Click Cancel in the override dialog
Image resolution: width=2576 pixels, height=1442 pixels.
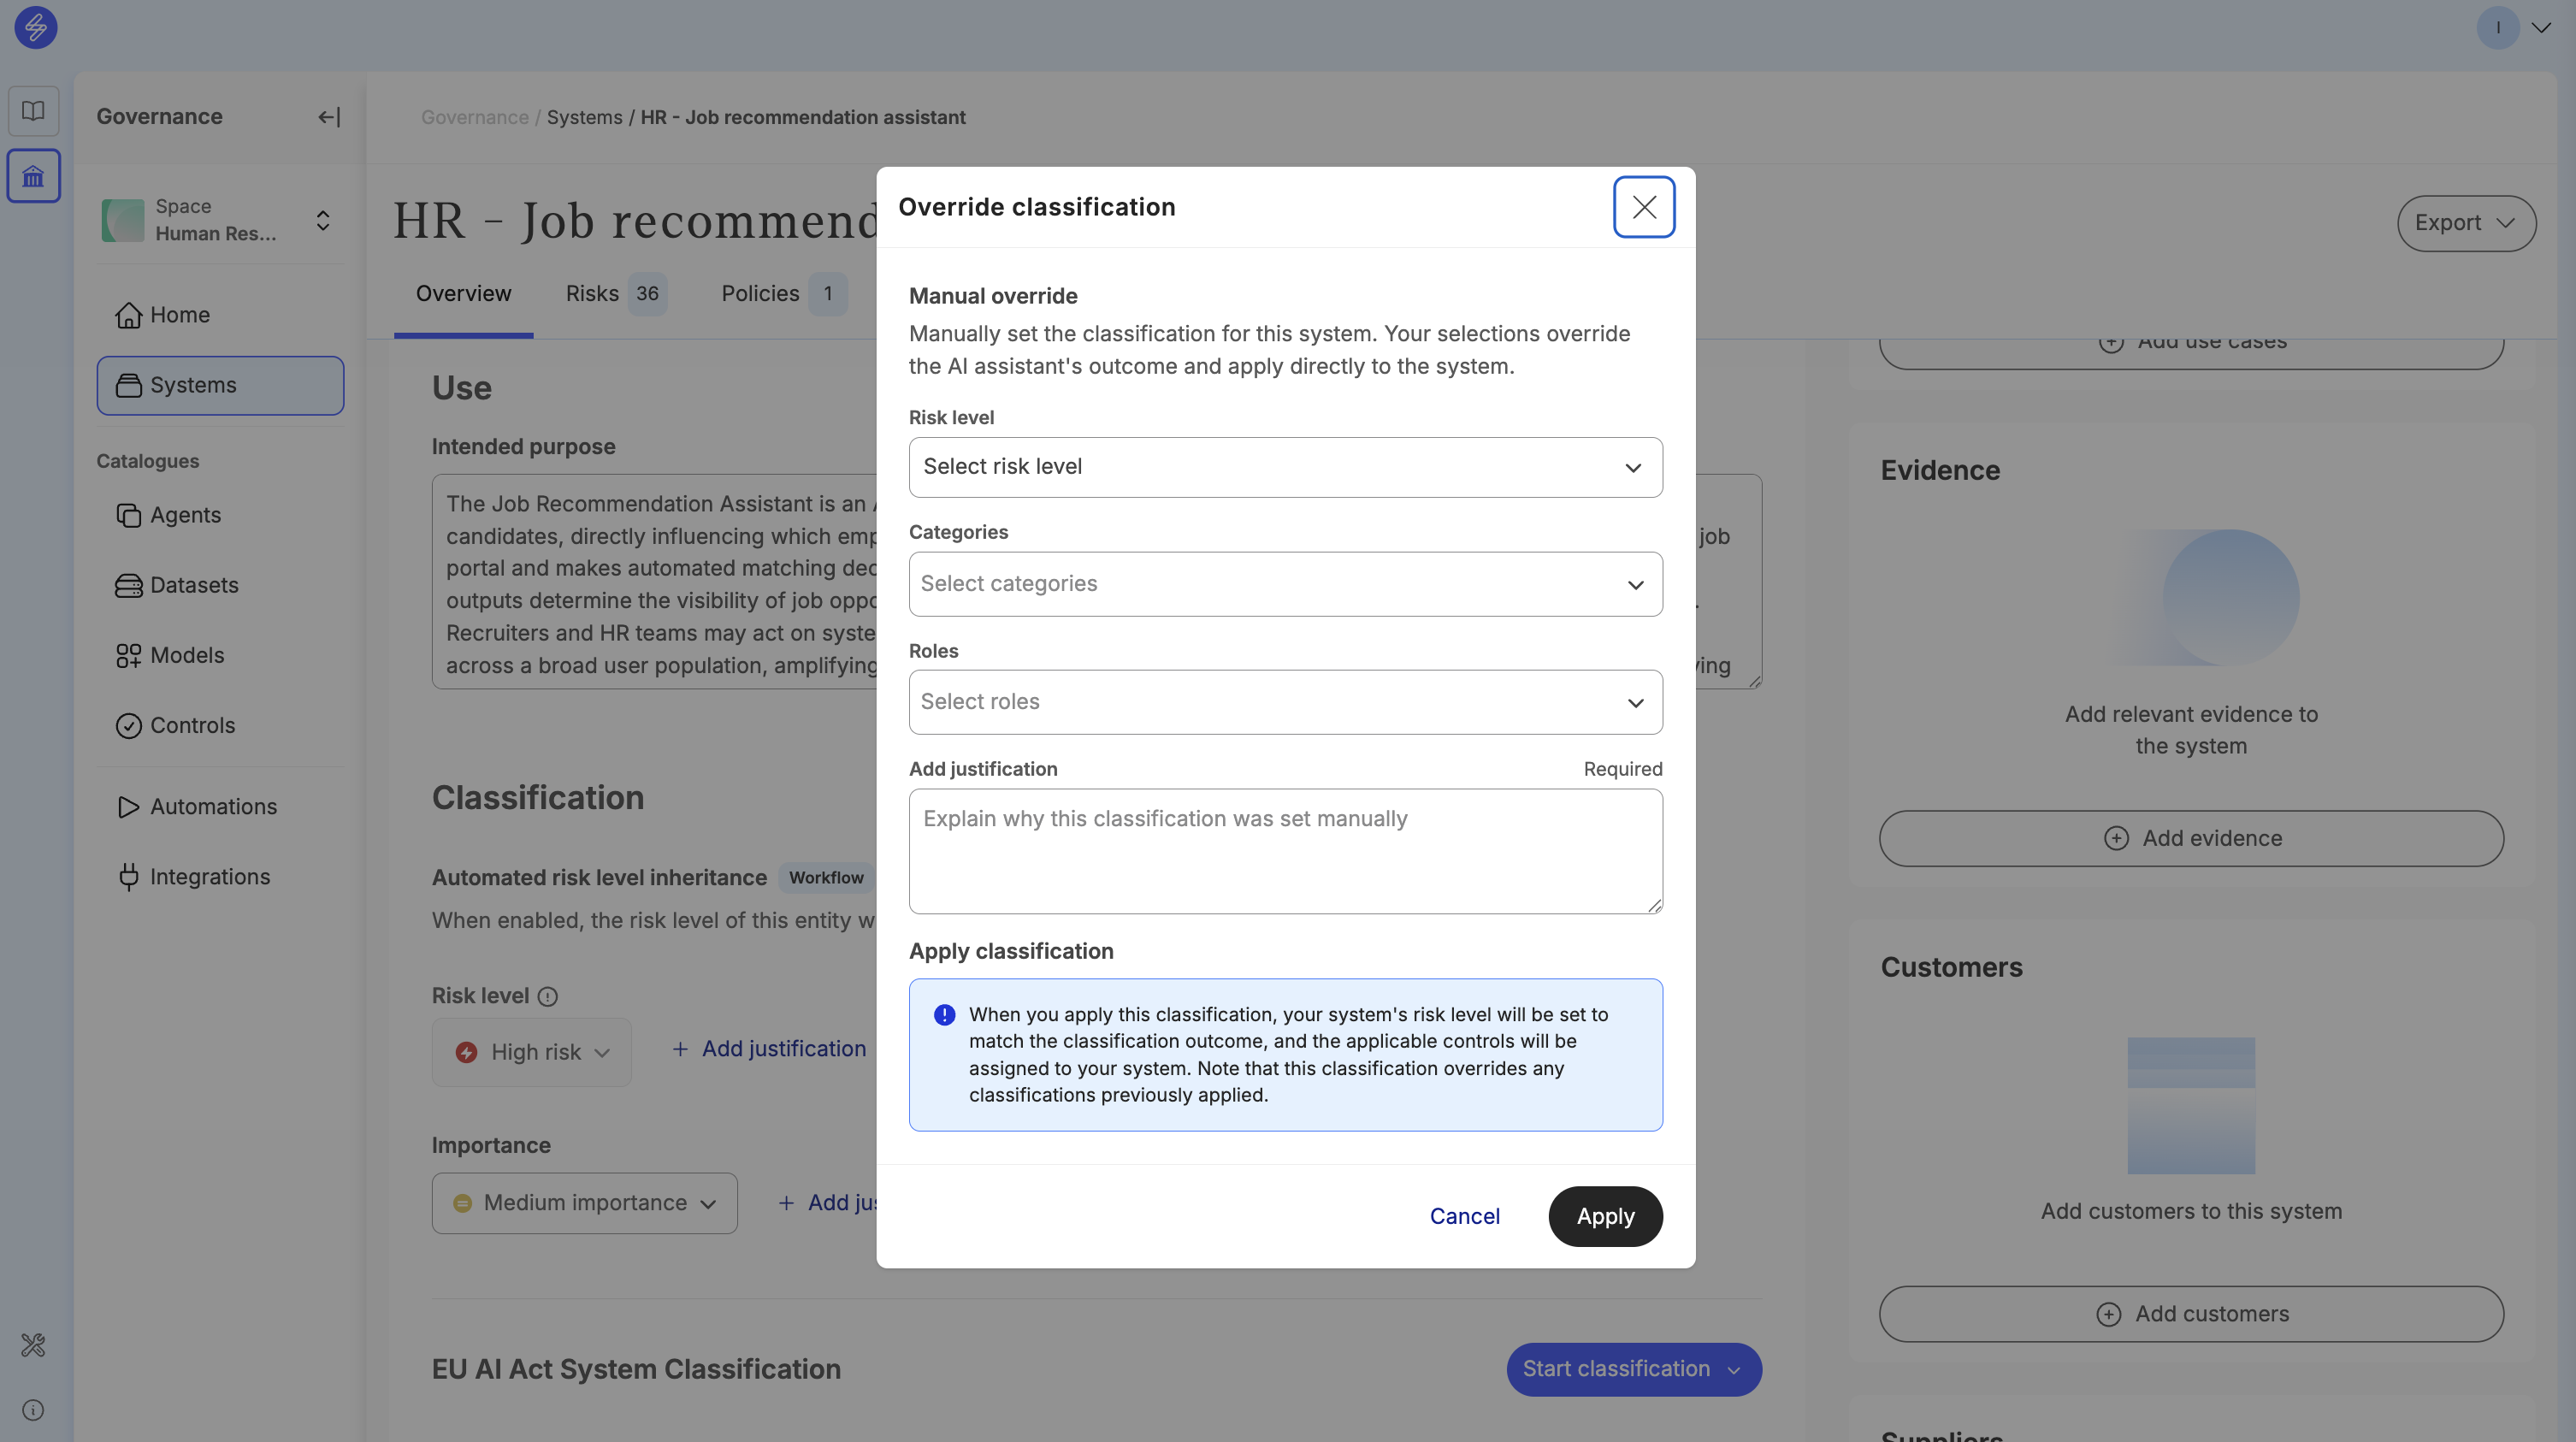coord(1465,1216)
